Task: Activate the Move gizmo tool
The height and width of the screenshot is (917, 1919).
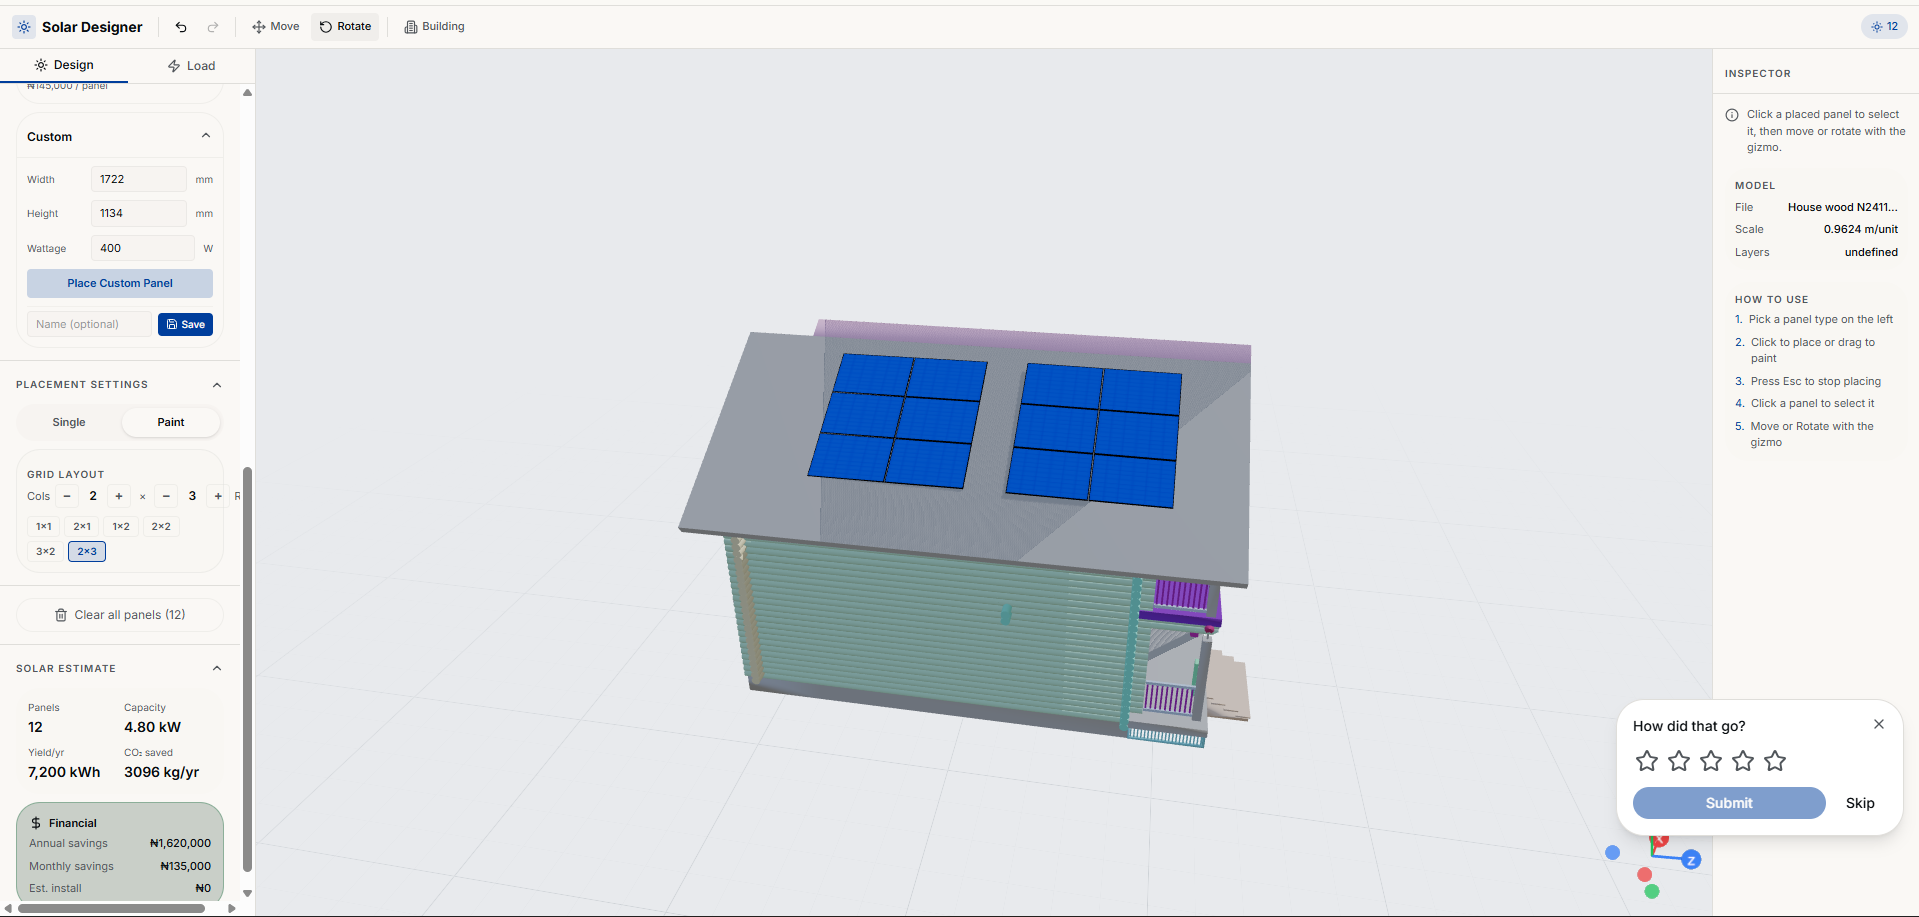Action: tap(276, 27)
